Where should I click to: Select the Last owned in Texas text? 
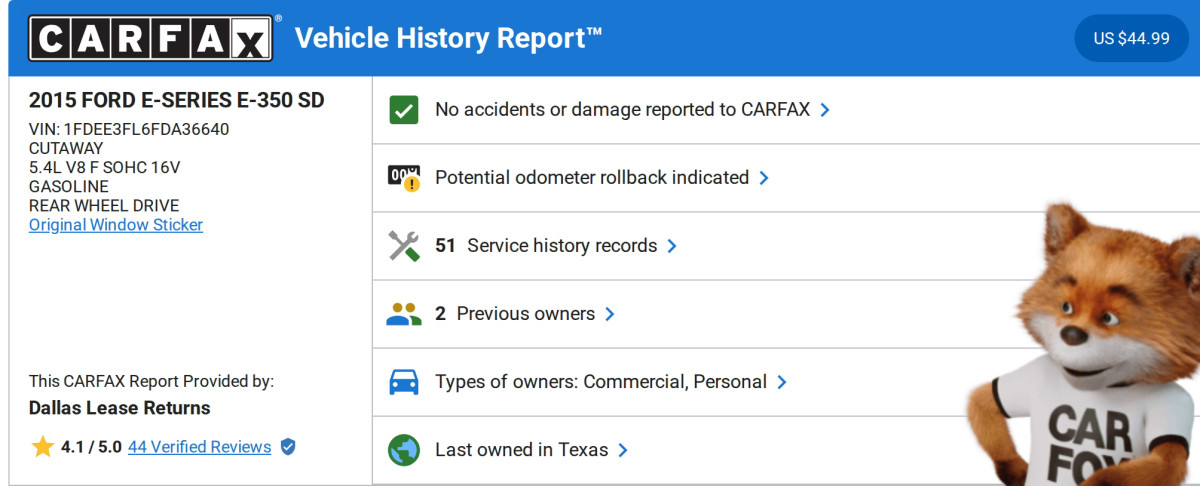tap(521, 450)
